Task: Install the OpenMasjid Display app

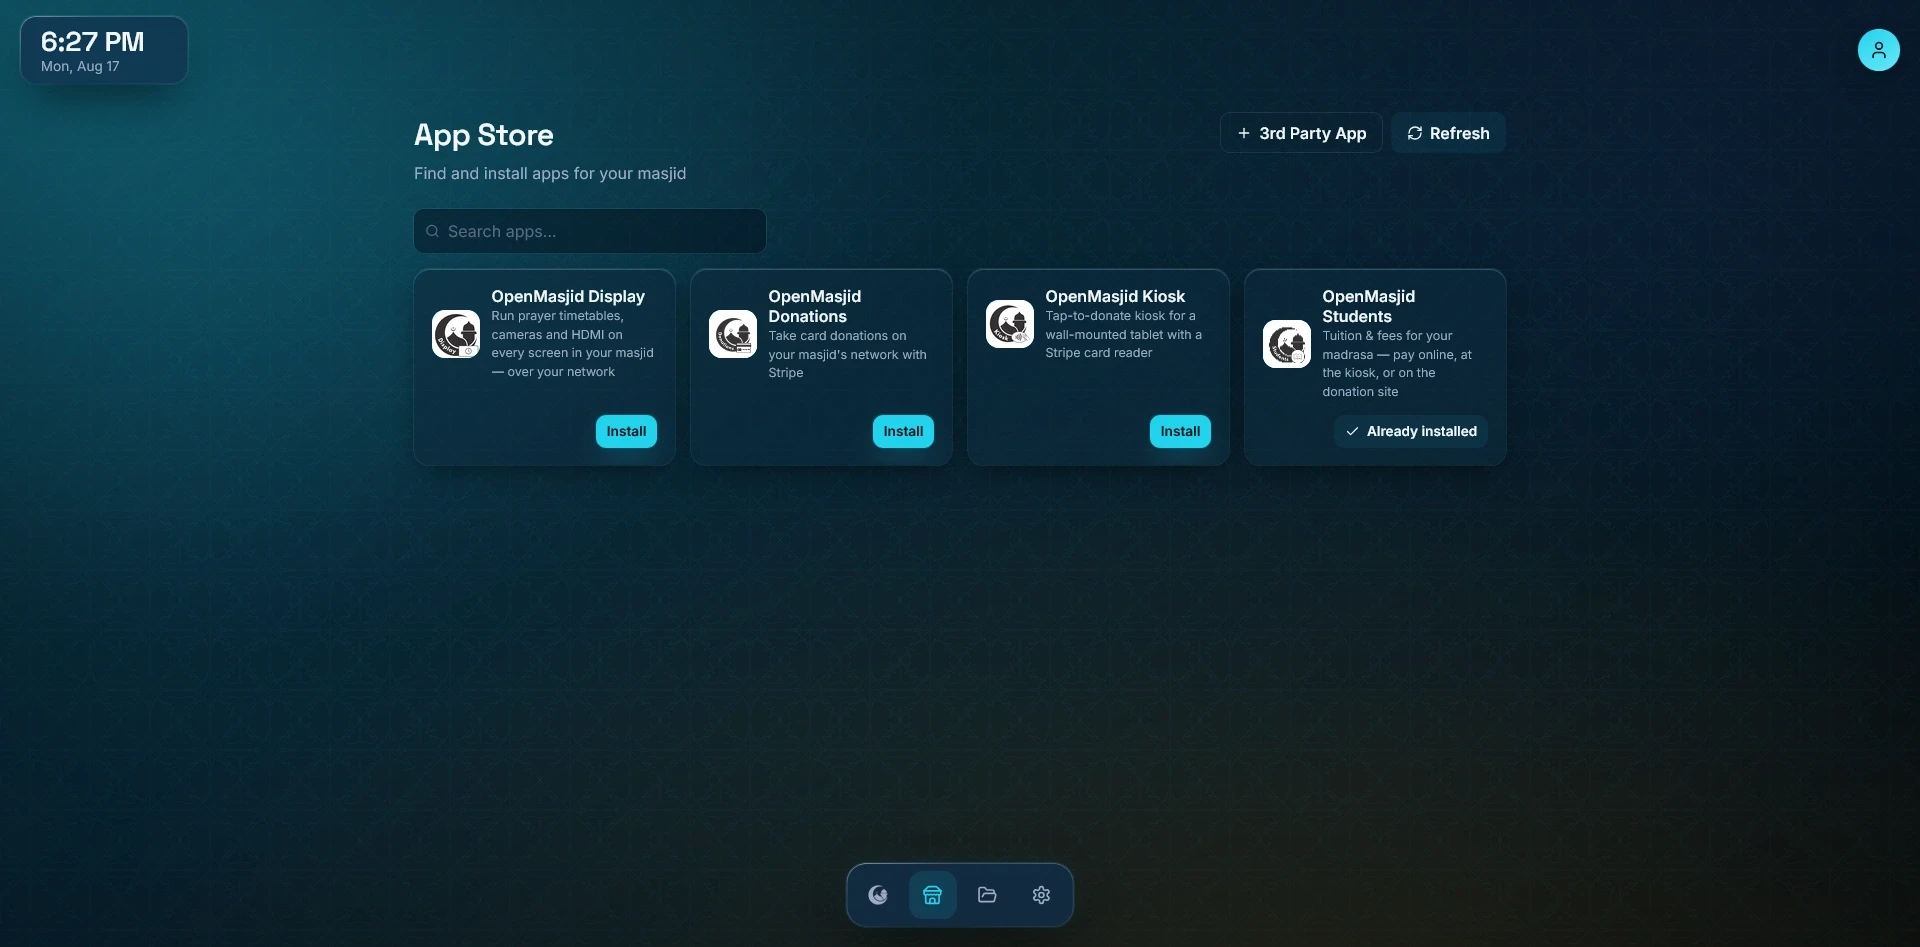Action: (626, 431)
